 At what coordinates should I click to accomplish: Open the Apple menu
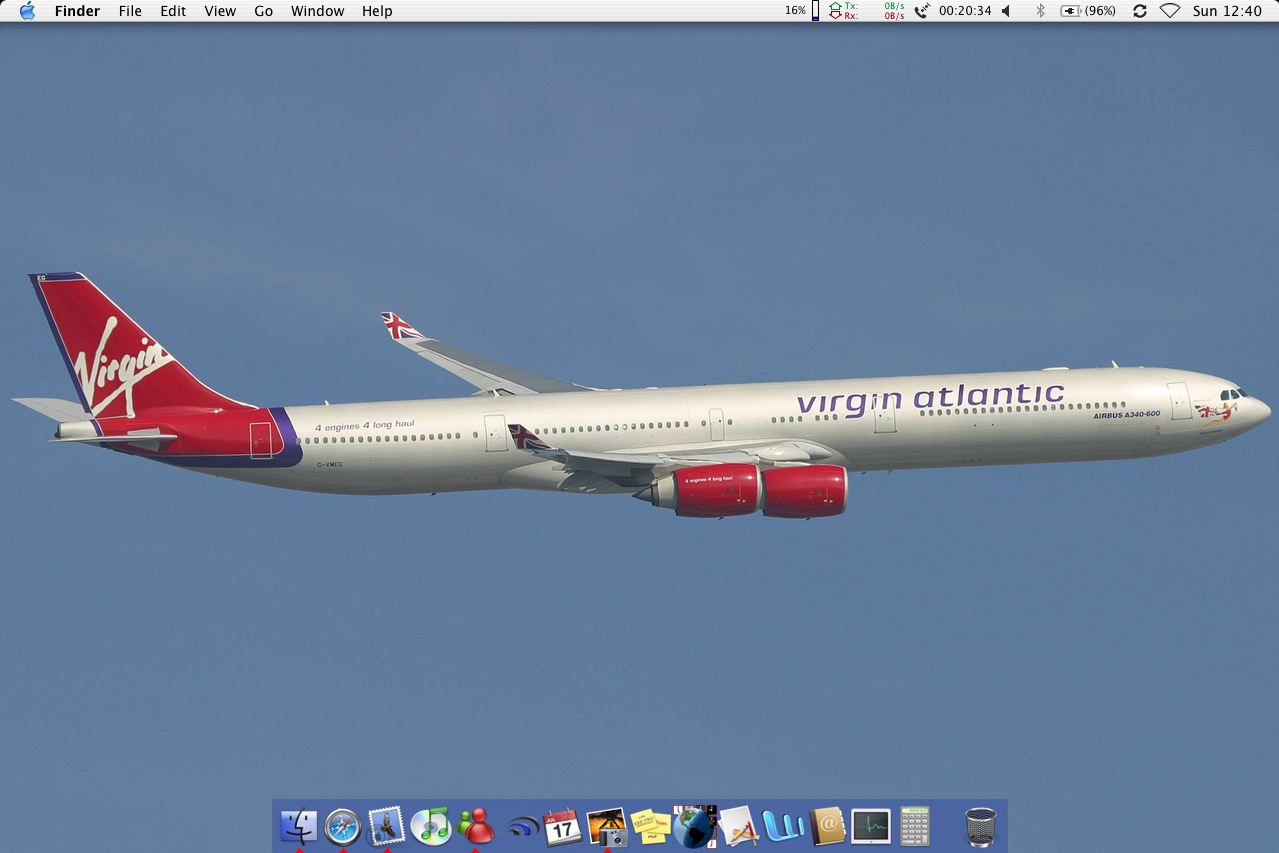(x=27, y=11)
